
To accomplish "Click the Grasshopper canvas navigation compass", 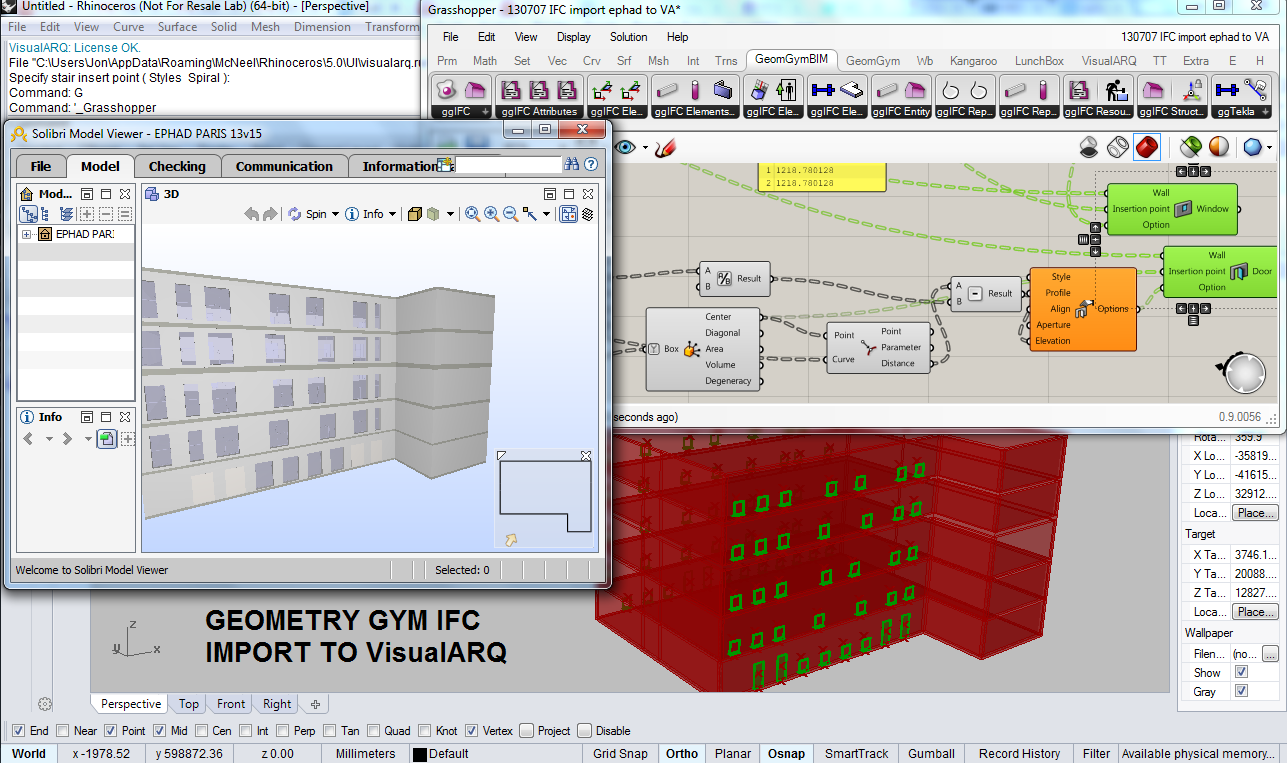I will tap(1244, 373).
